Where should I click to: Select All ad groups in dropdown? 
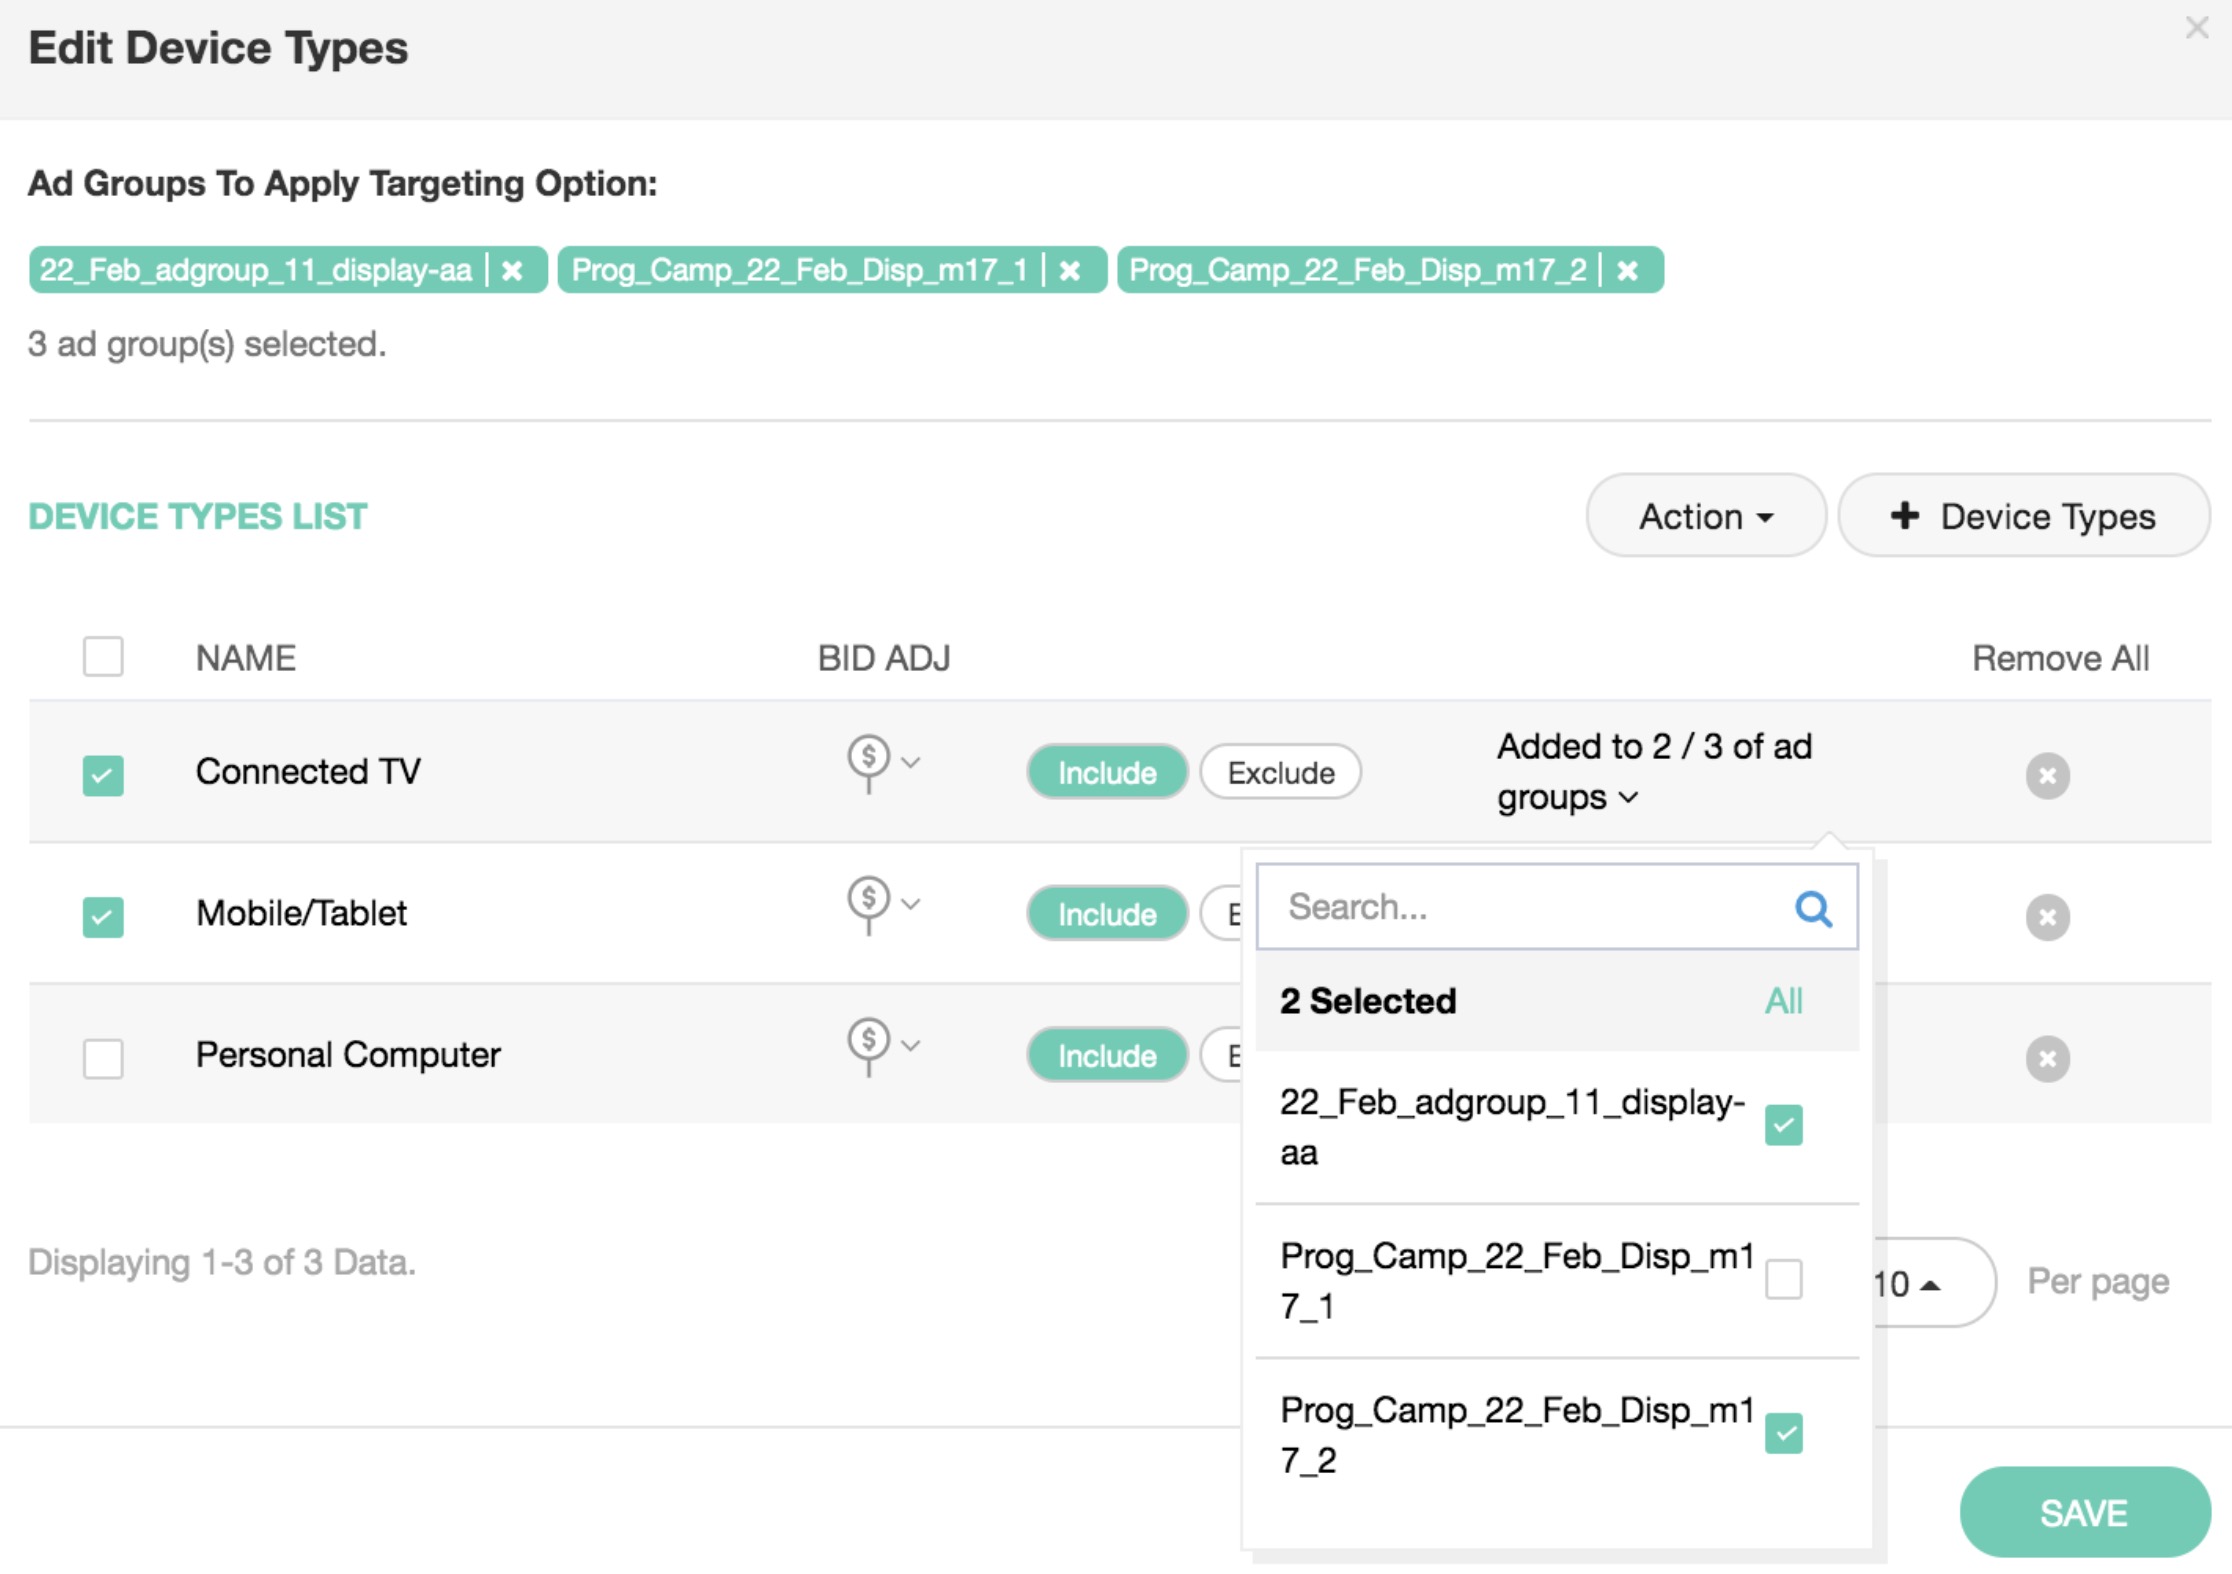1784,1001
